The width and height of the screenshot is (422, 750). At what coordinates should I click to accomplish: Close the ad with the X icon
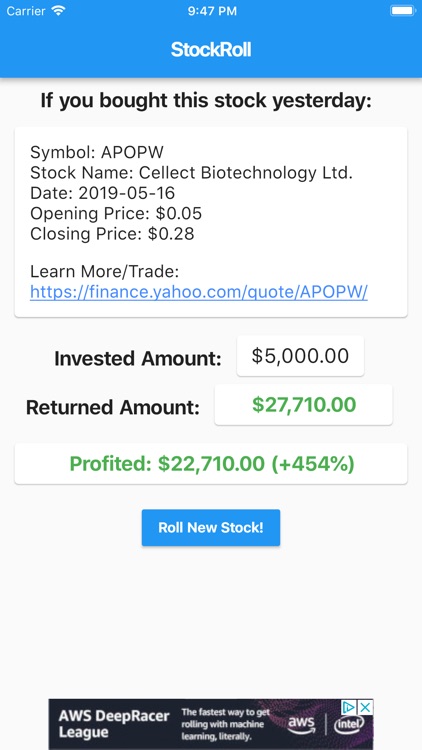click(x=366, y=707)
